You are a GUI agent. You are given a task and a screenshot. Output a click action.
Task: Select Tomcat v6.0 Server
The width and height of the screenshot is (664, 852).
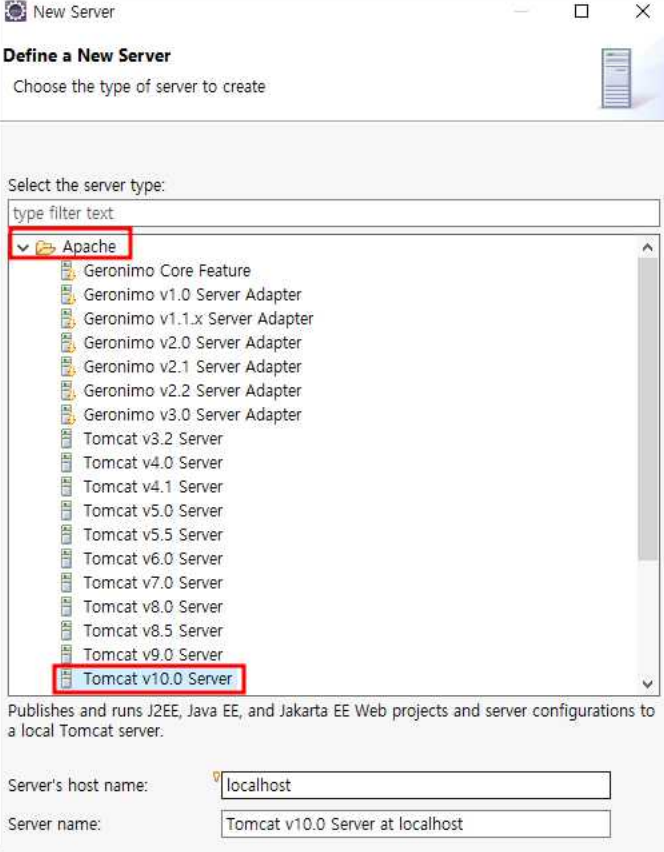click(x=153, y=559)
